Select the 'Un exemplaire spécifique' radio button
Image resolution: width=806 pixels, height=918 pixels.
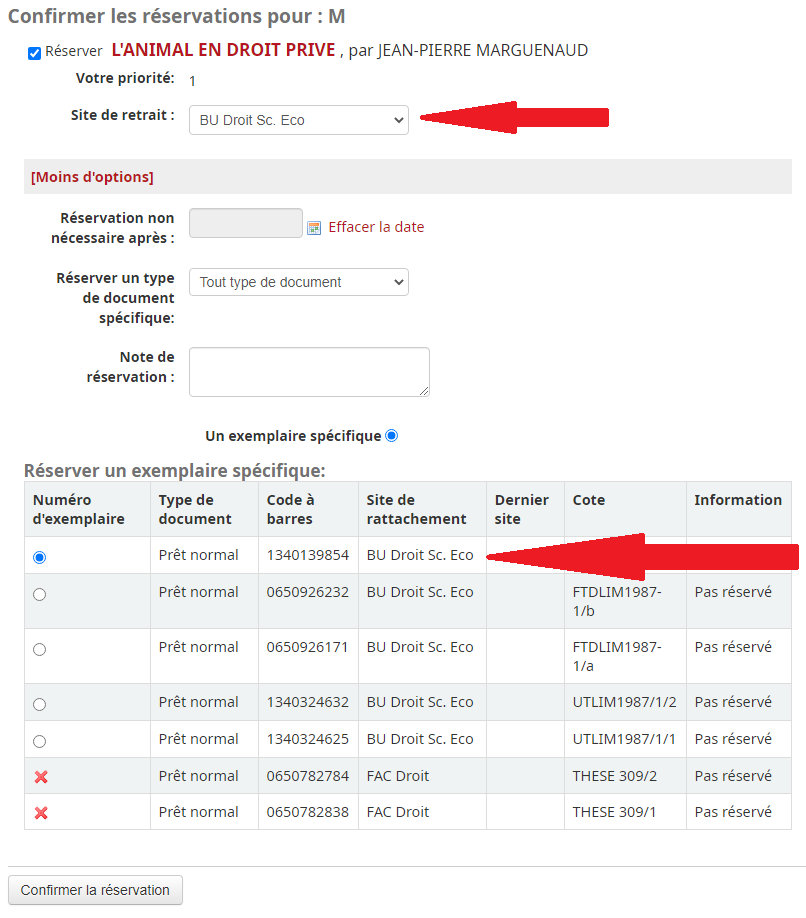pos(391,436)
